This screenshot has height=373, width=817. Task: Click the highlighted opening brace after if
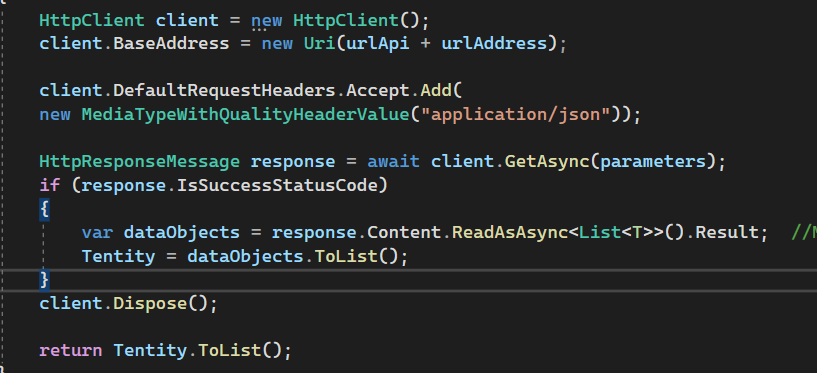pos(44,209)
